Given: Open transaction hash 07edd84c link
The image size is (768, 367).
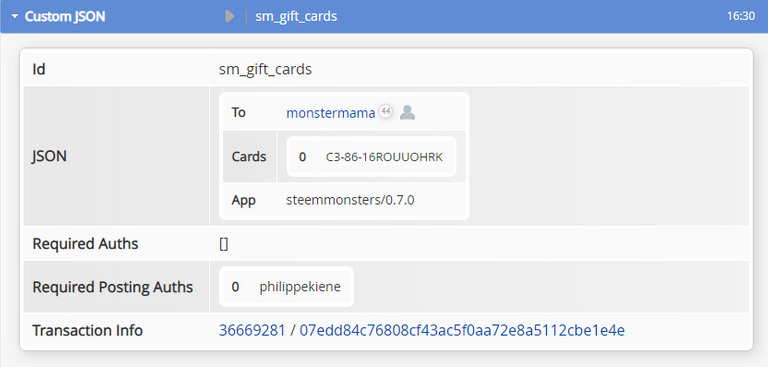Looking at the screenshot, I should point(462,331).
